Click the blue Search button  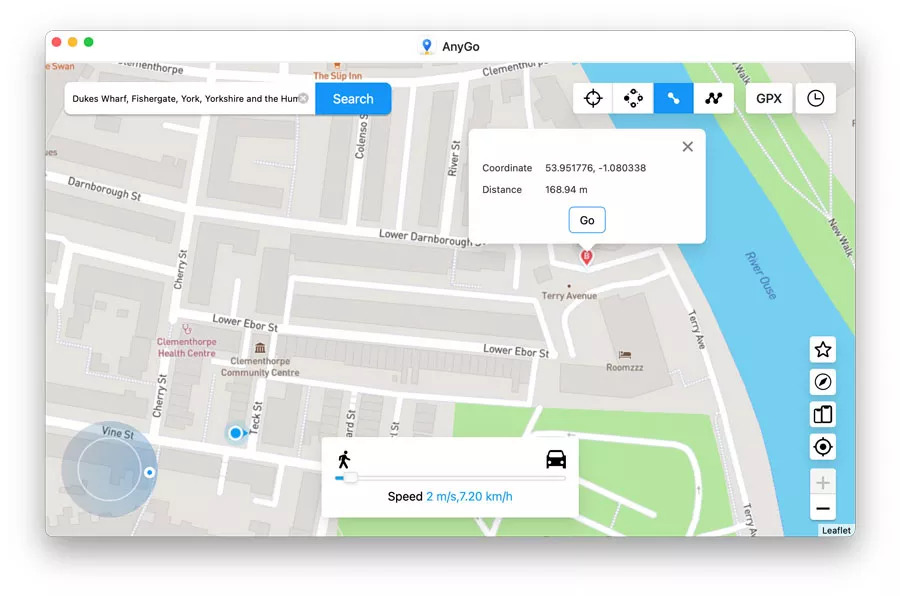click(x=353, y=99)
